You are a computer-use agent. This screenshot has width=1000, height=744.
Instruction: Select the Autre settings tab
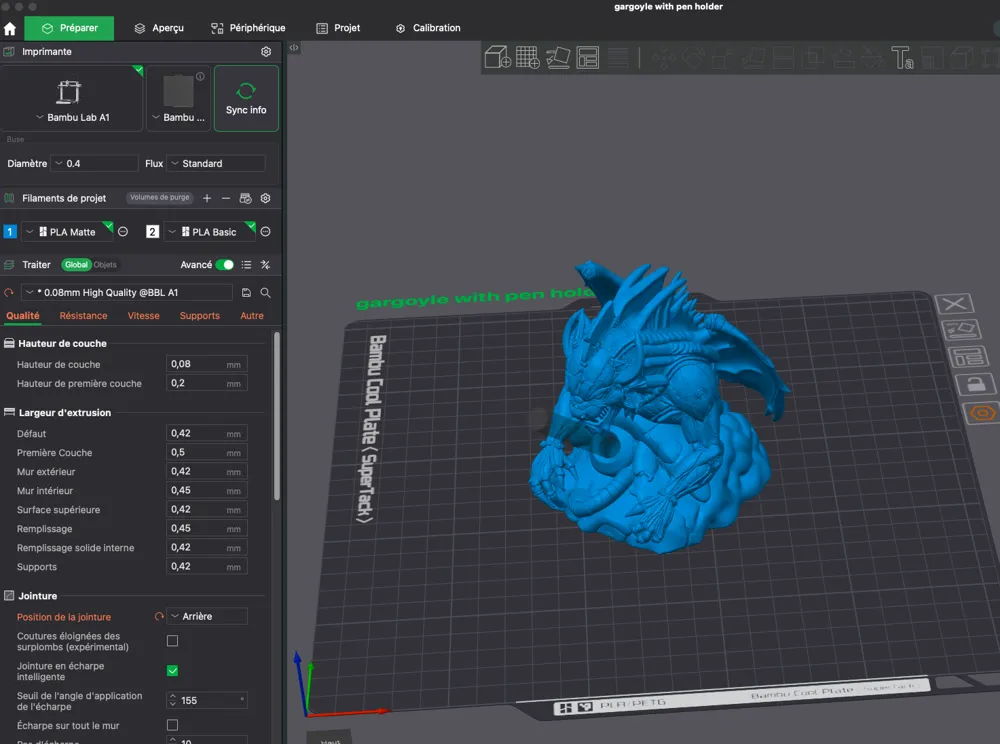[252, 316]
